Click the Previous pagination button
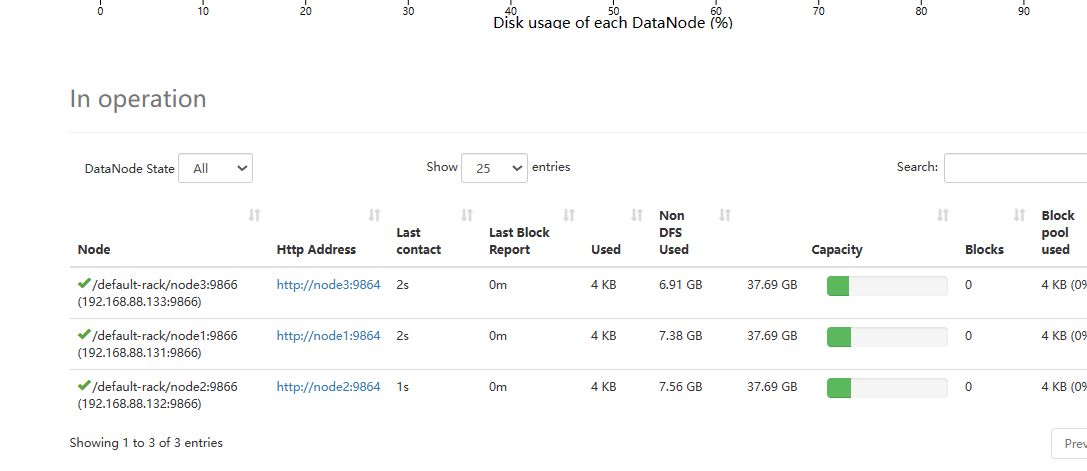The image size is (1087, 471). 1070,443
